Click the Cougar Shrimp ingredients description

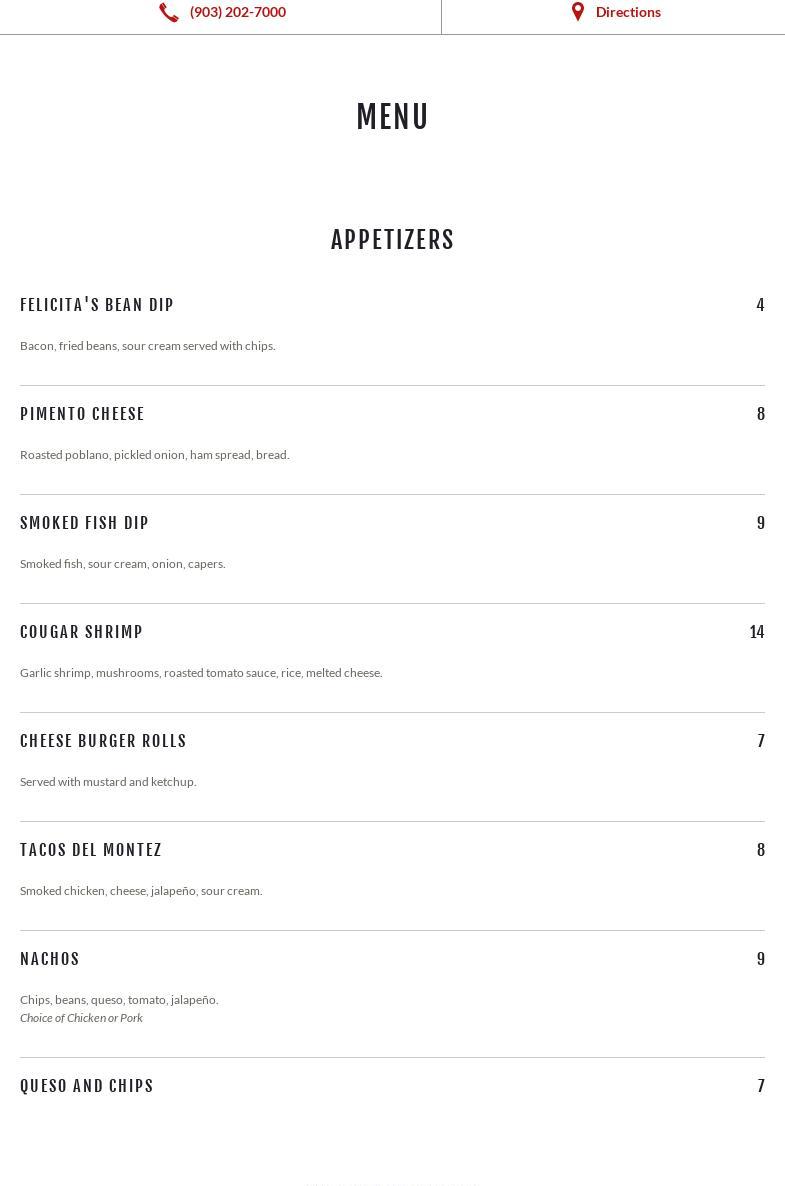tap(201, 673)
